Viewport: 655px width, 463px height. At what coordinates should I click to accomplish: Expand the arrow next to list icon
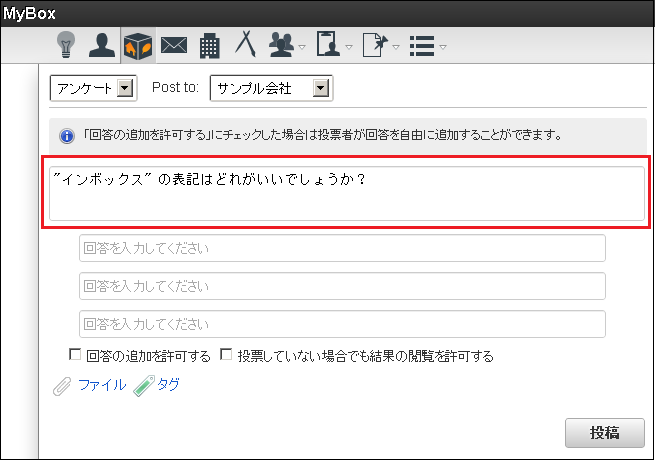click(x=443, y=47)
